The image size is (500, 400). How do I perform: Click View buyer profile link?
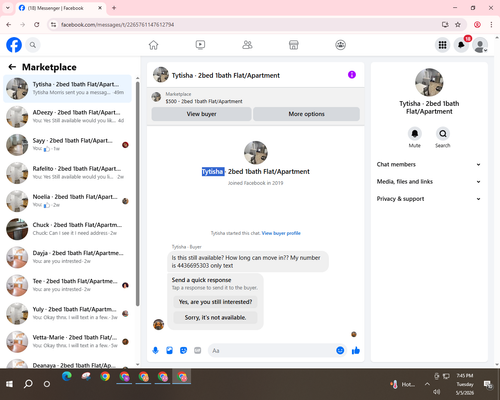click(281, 233)
